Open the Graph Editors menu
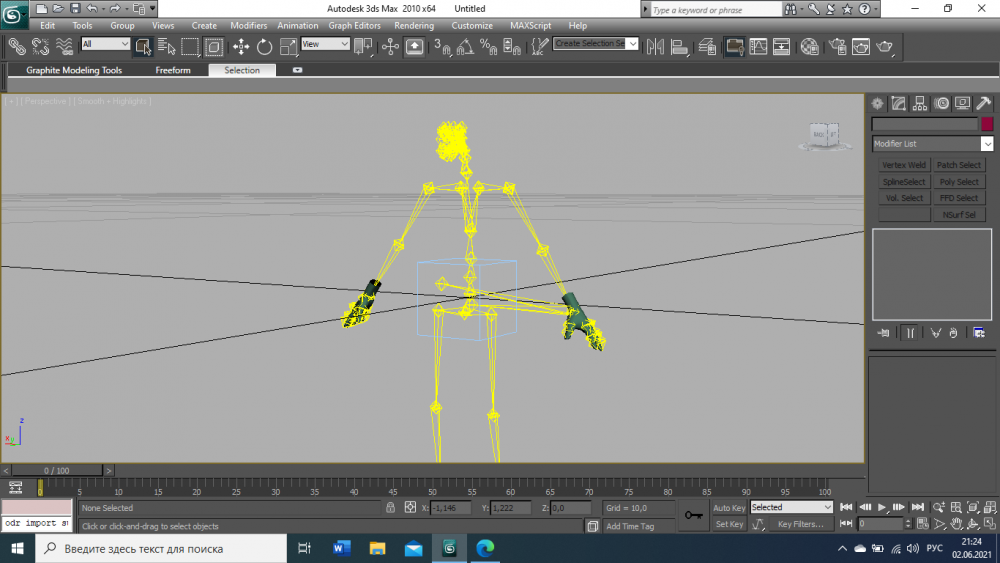This screenshot has height=563, width=1000. [354, 26]
